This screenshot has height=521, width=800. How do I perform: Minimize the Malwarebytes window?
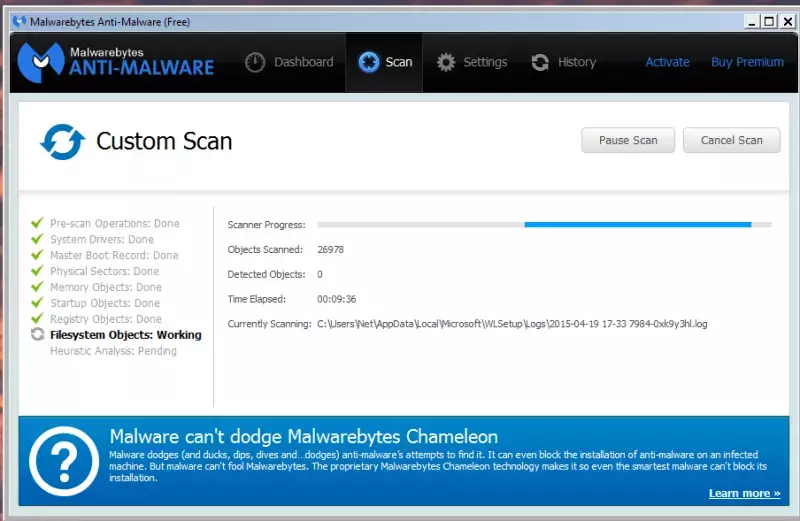pos(752,21)
